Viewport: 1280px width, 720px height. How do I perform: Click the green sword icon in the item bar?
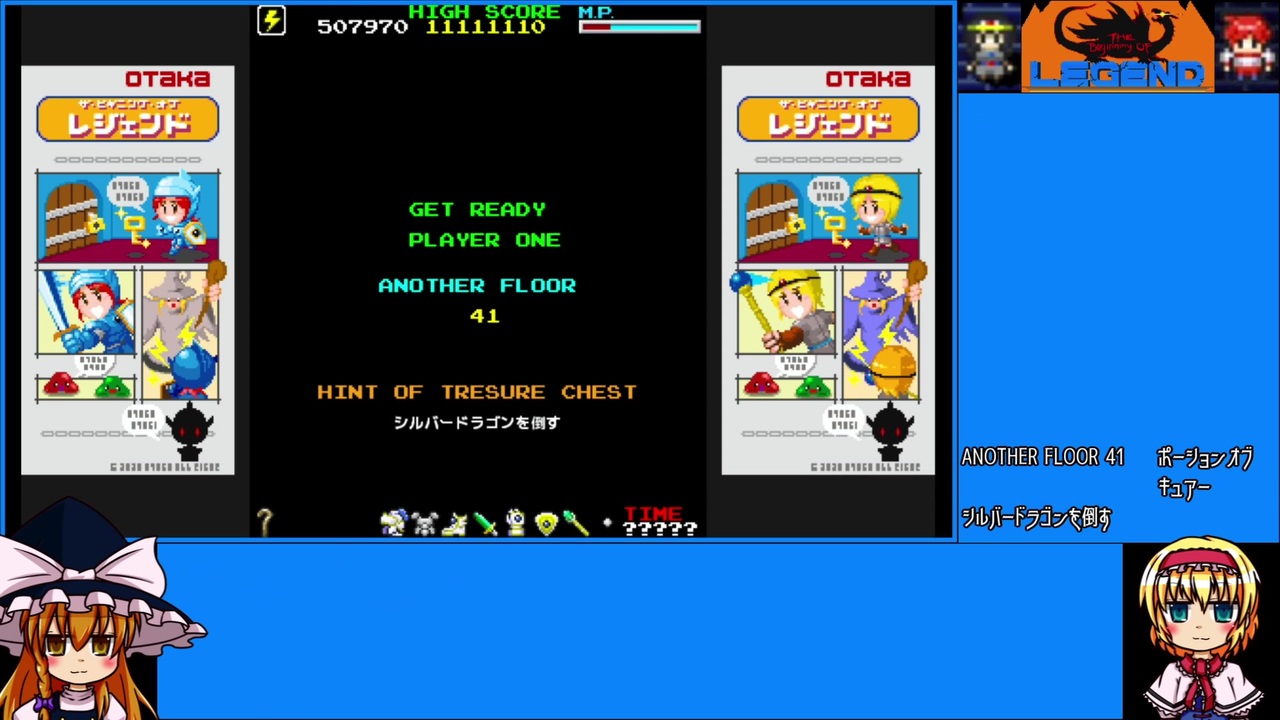[485, 522]
